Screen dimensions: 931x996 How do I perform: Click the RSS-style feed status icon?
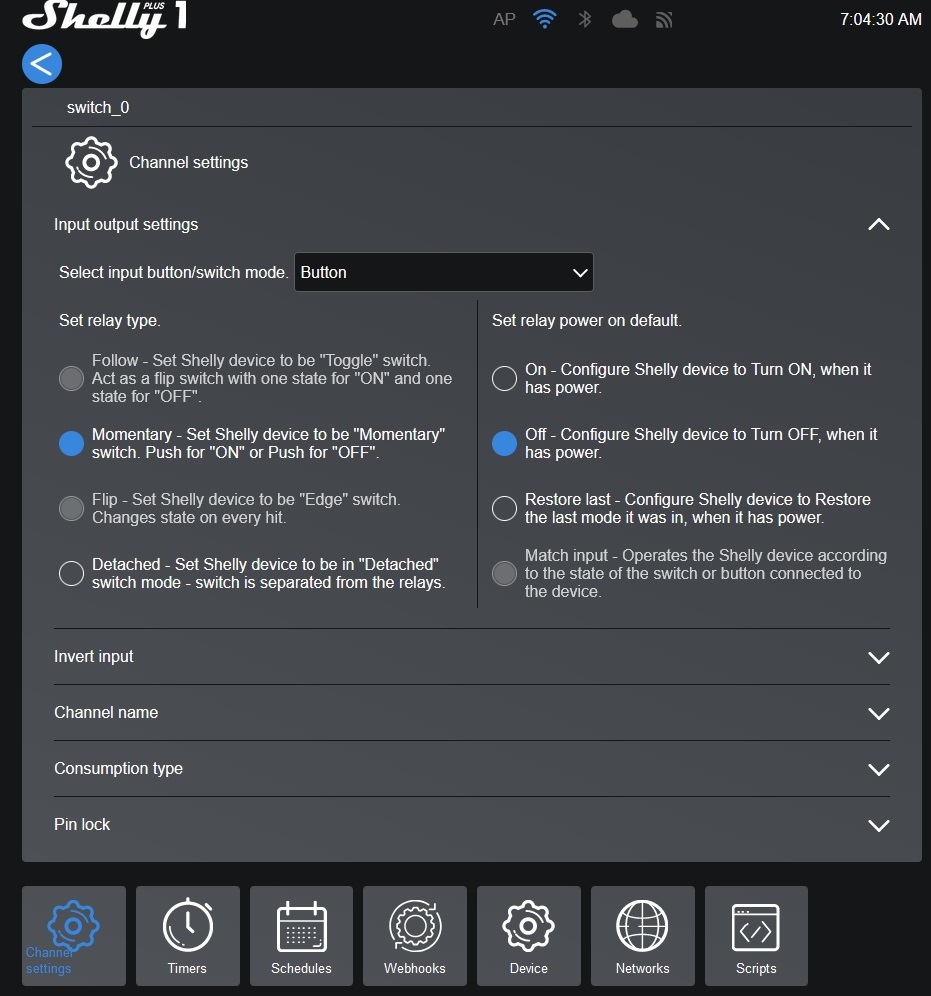[664, 20]
